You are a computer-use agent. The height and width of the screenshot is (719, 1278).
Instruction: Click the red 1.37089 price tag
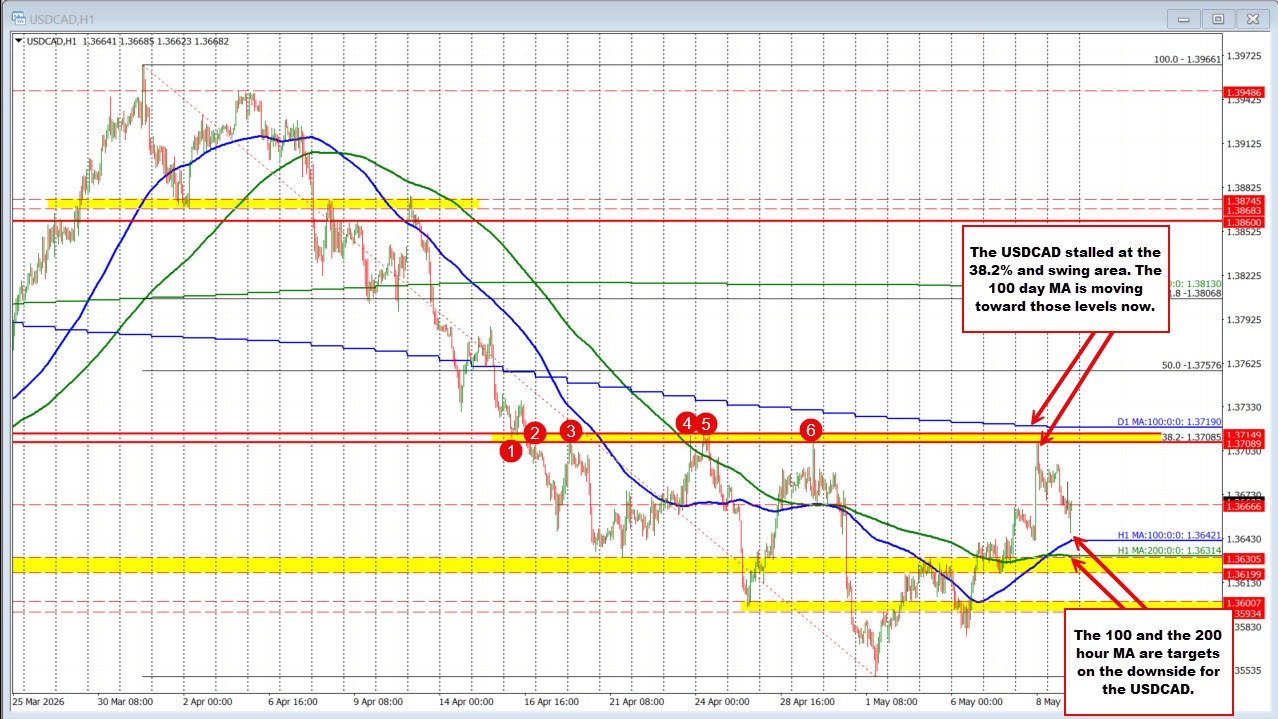(x=1245, y=443)
